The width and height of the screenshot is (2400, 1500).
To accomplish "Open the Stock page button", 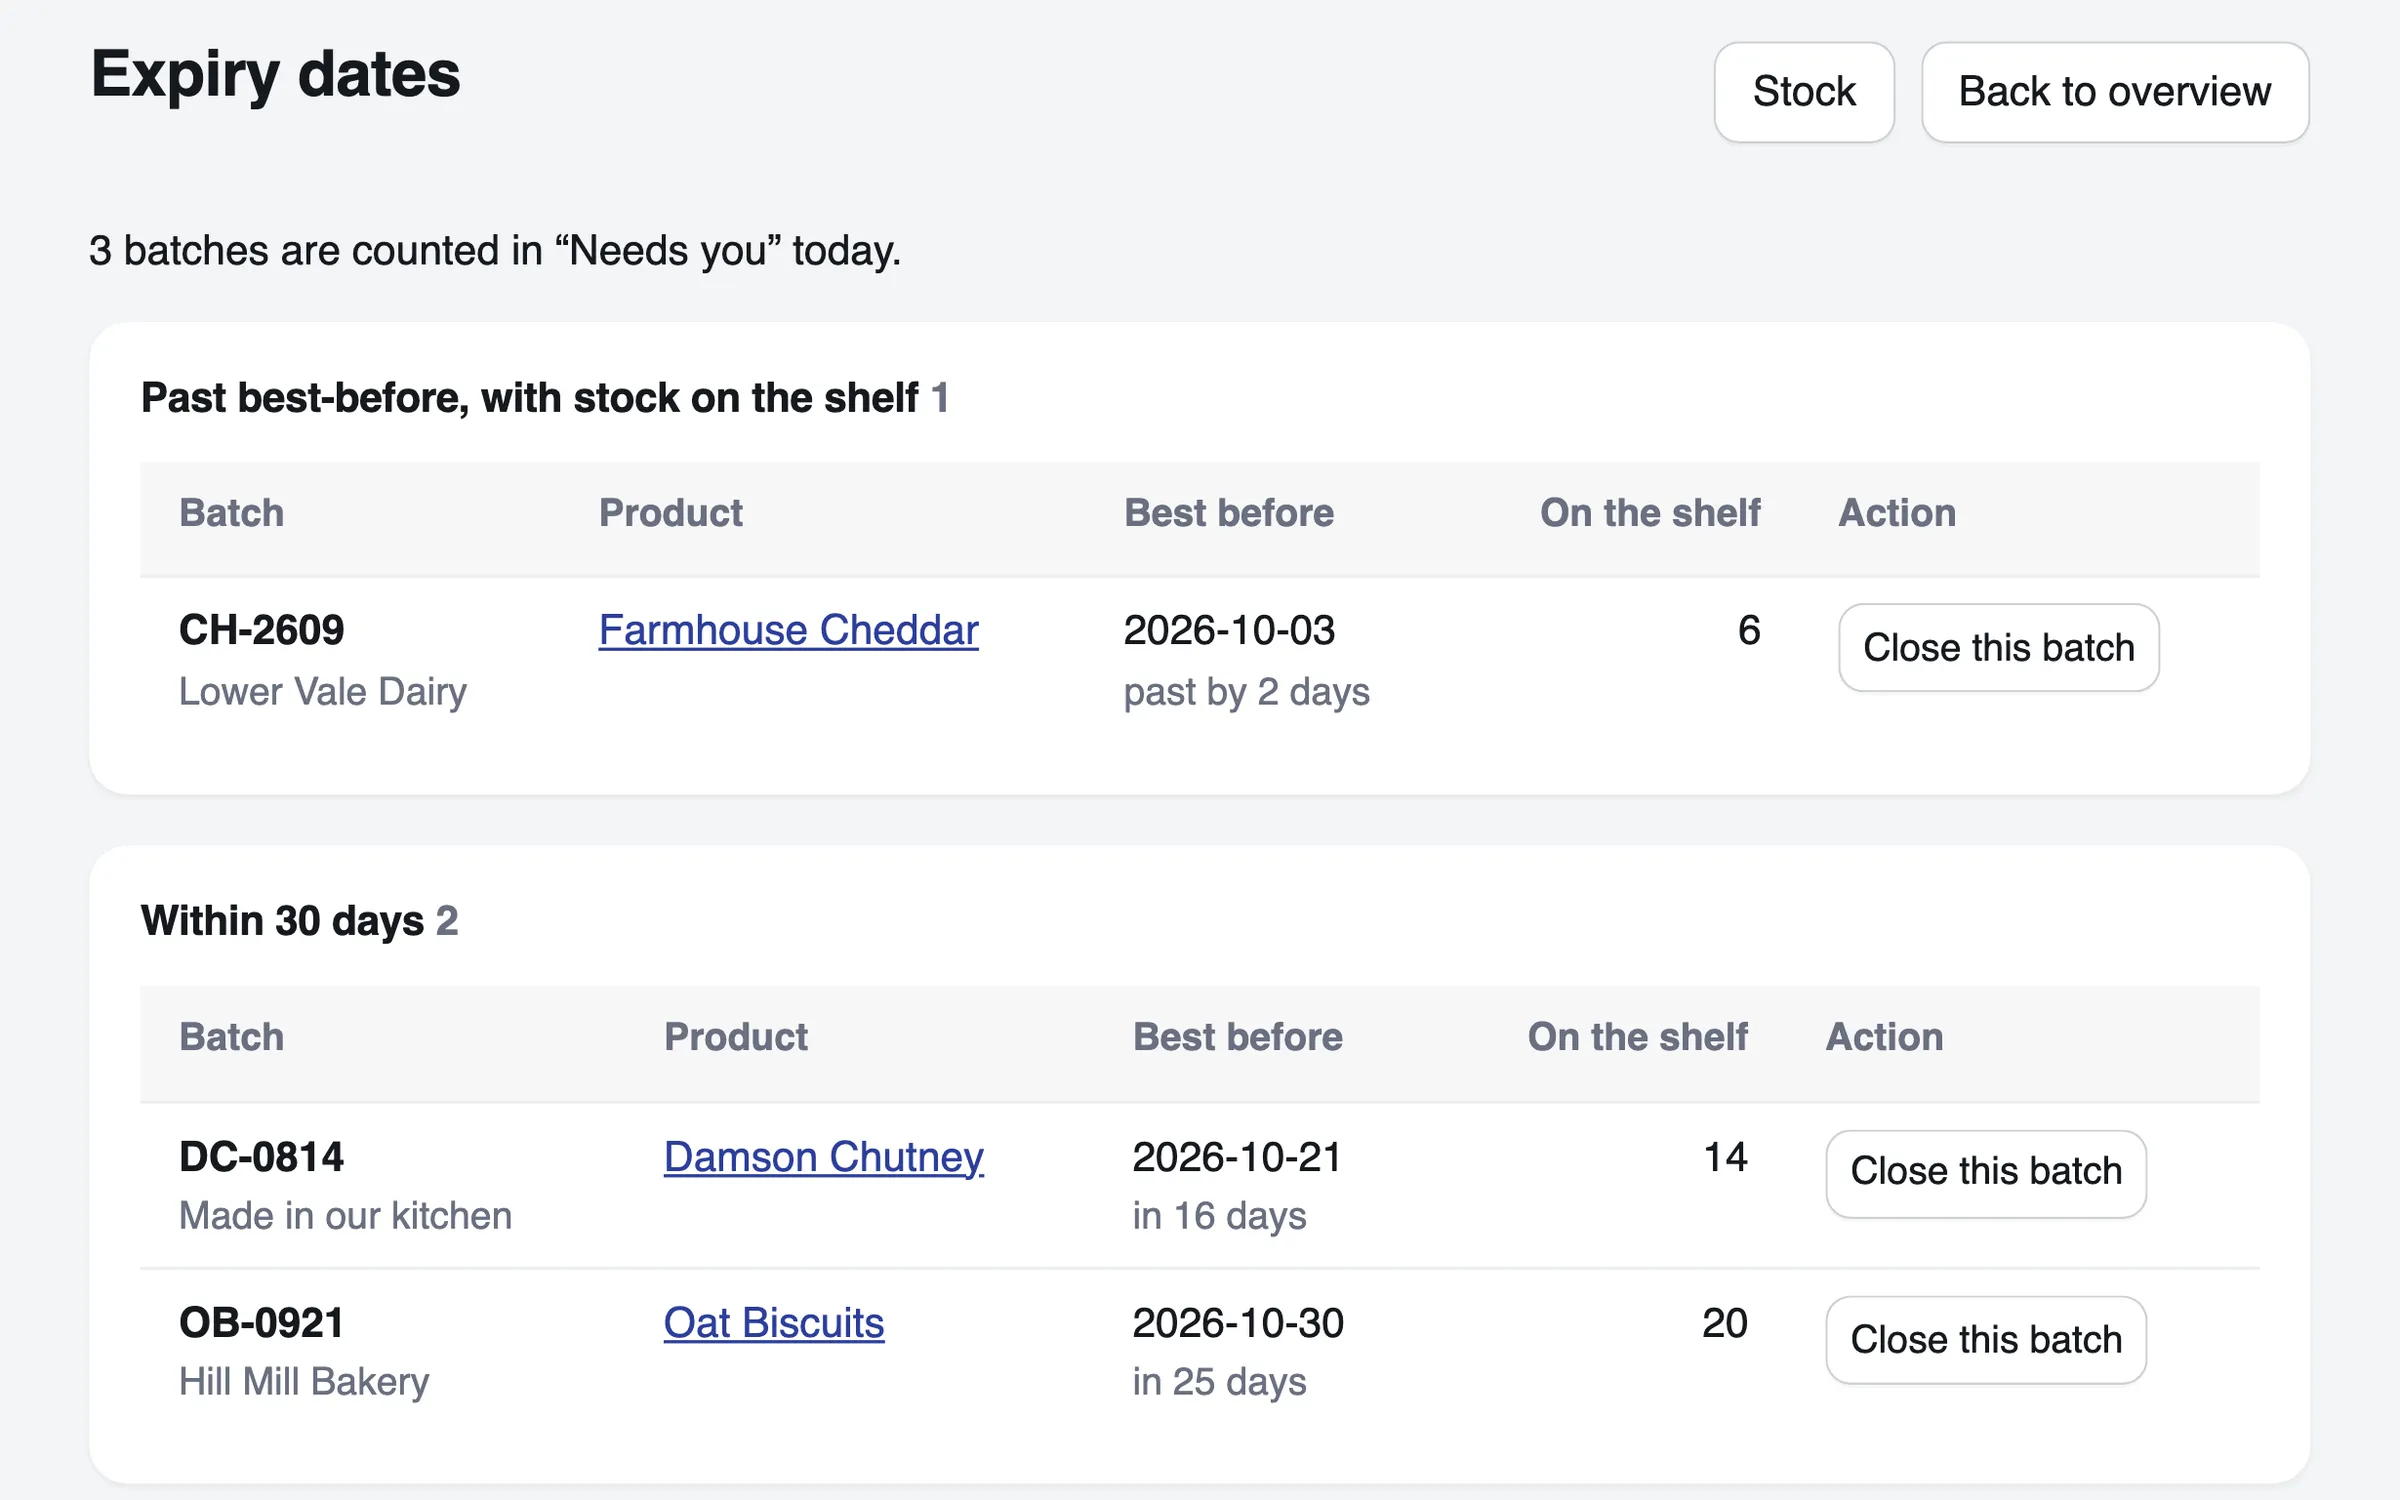I will coord(1804,92).
